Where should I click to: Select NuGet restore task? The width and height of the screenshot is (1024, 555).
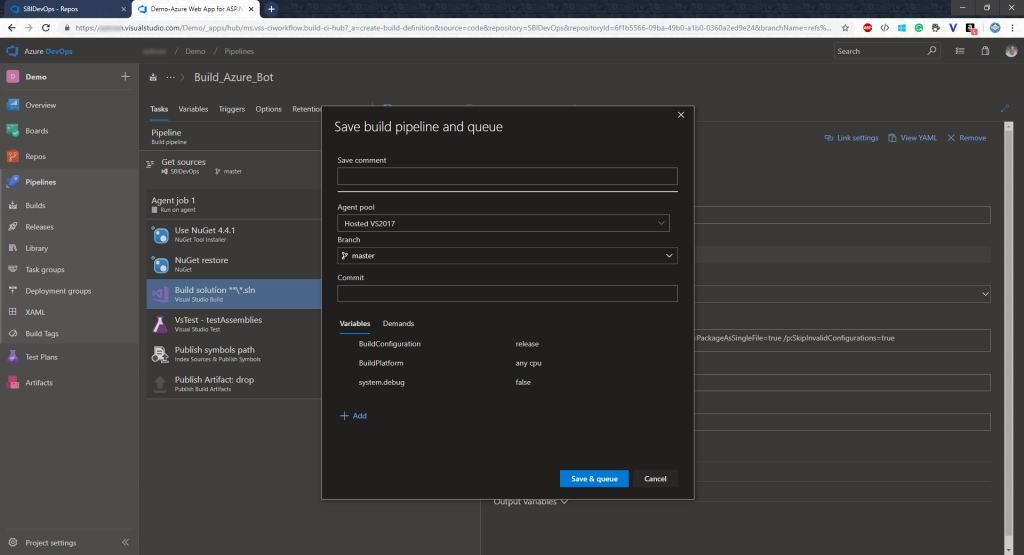point(233,264)
